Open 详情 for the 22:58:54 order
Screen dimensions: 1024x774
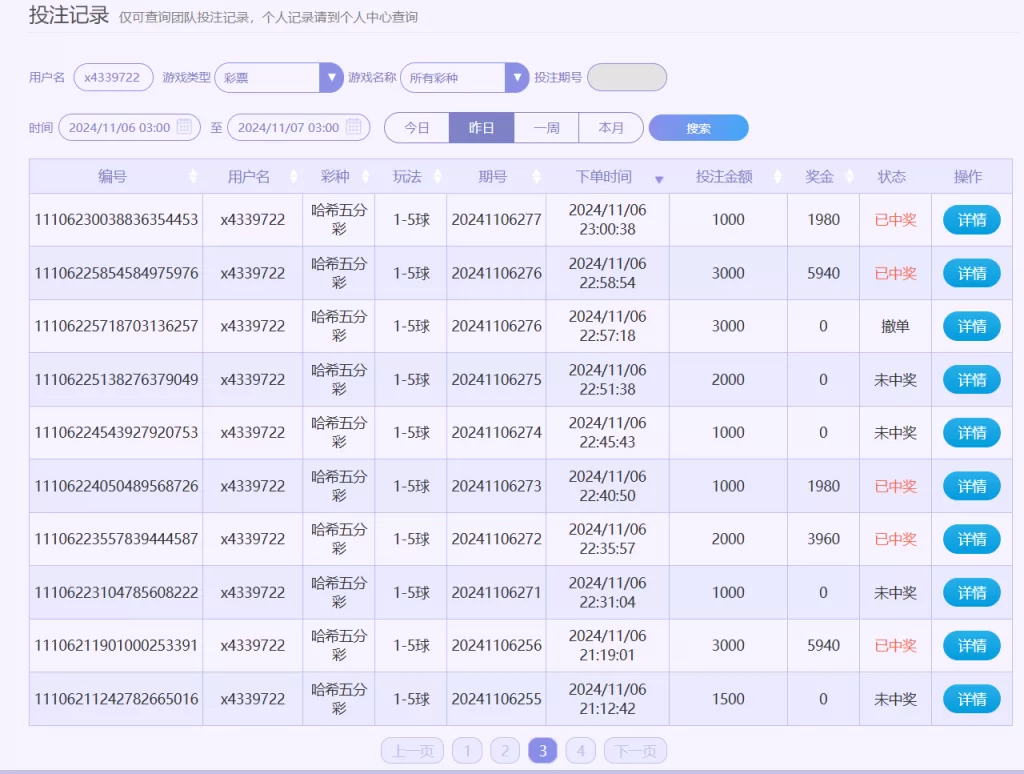point(972,273)
